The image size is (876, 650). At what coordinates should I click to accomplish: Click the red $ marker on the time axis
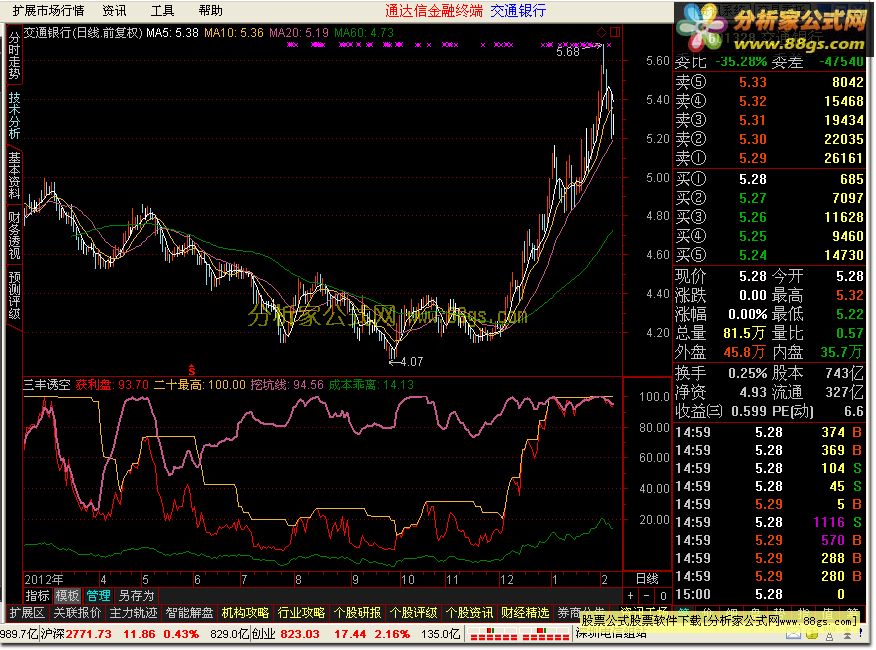pos(192,369)
